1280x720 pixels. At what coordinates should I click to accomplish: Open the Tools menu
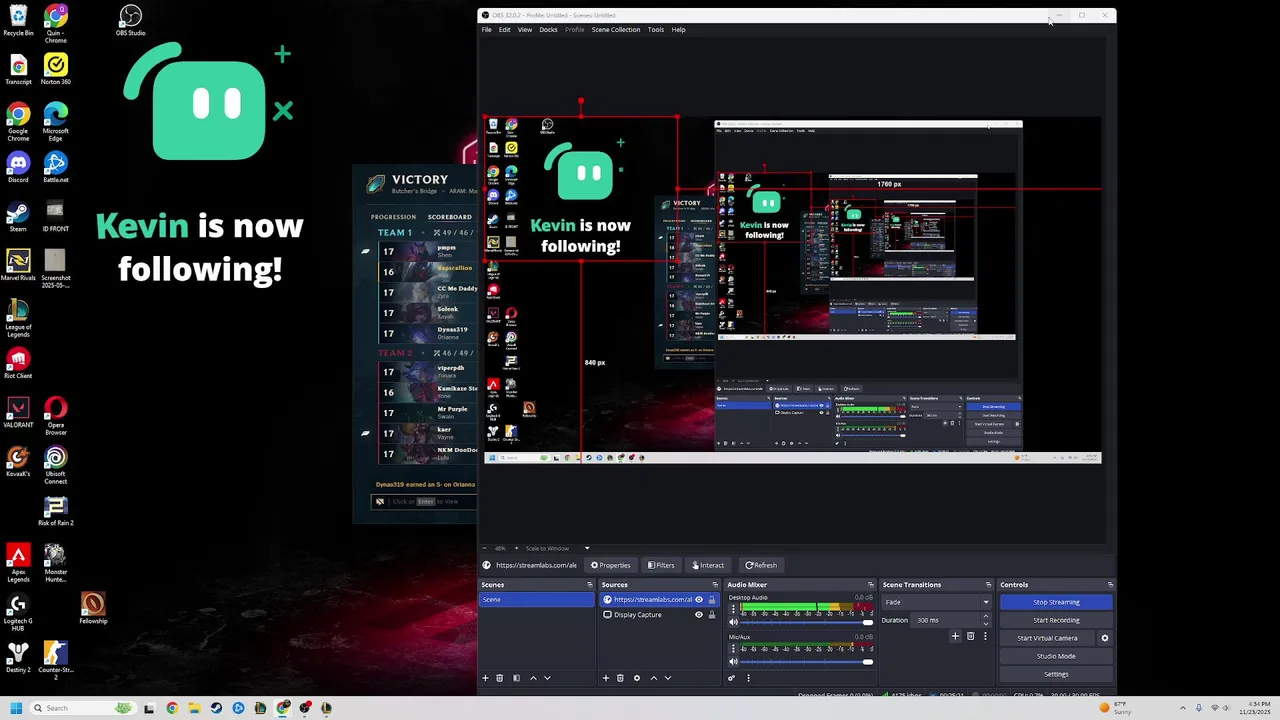click(x=655, y=29)
